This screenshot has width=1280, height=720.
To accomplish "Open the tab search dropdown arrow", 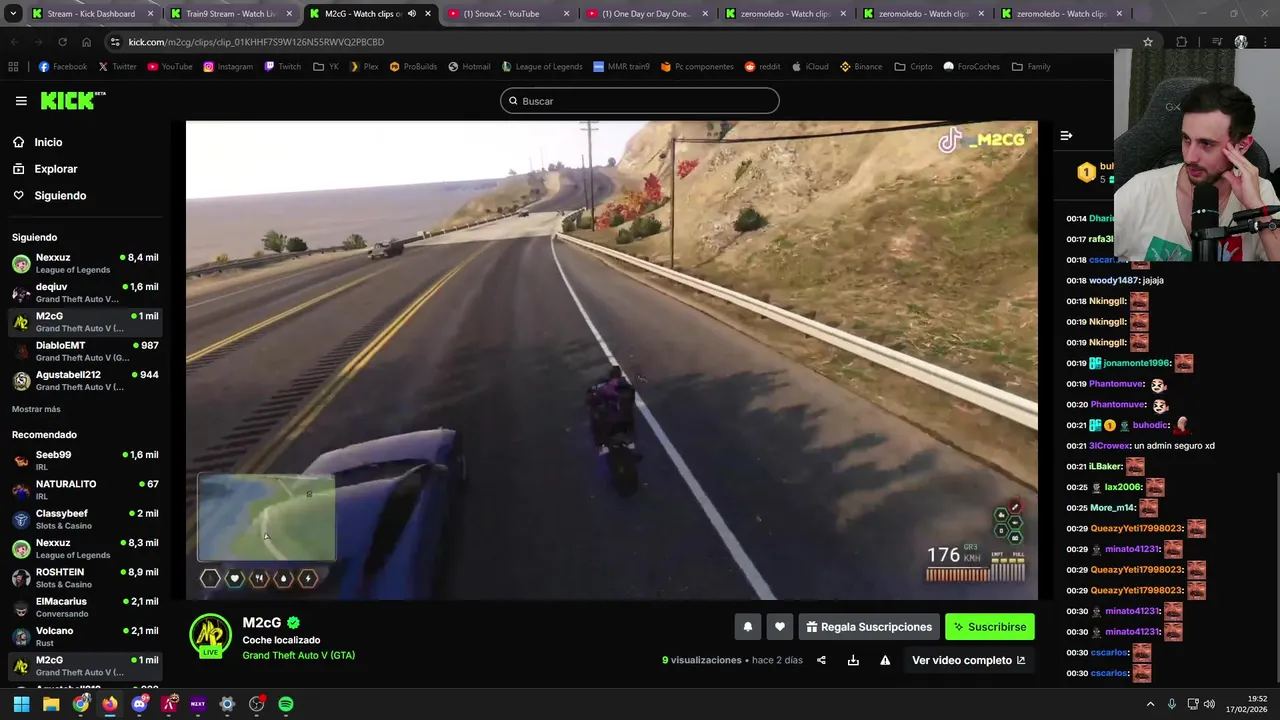I will click(13, 14).
